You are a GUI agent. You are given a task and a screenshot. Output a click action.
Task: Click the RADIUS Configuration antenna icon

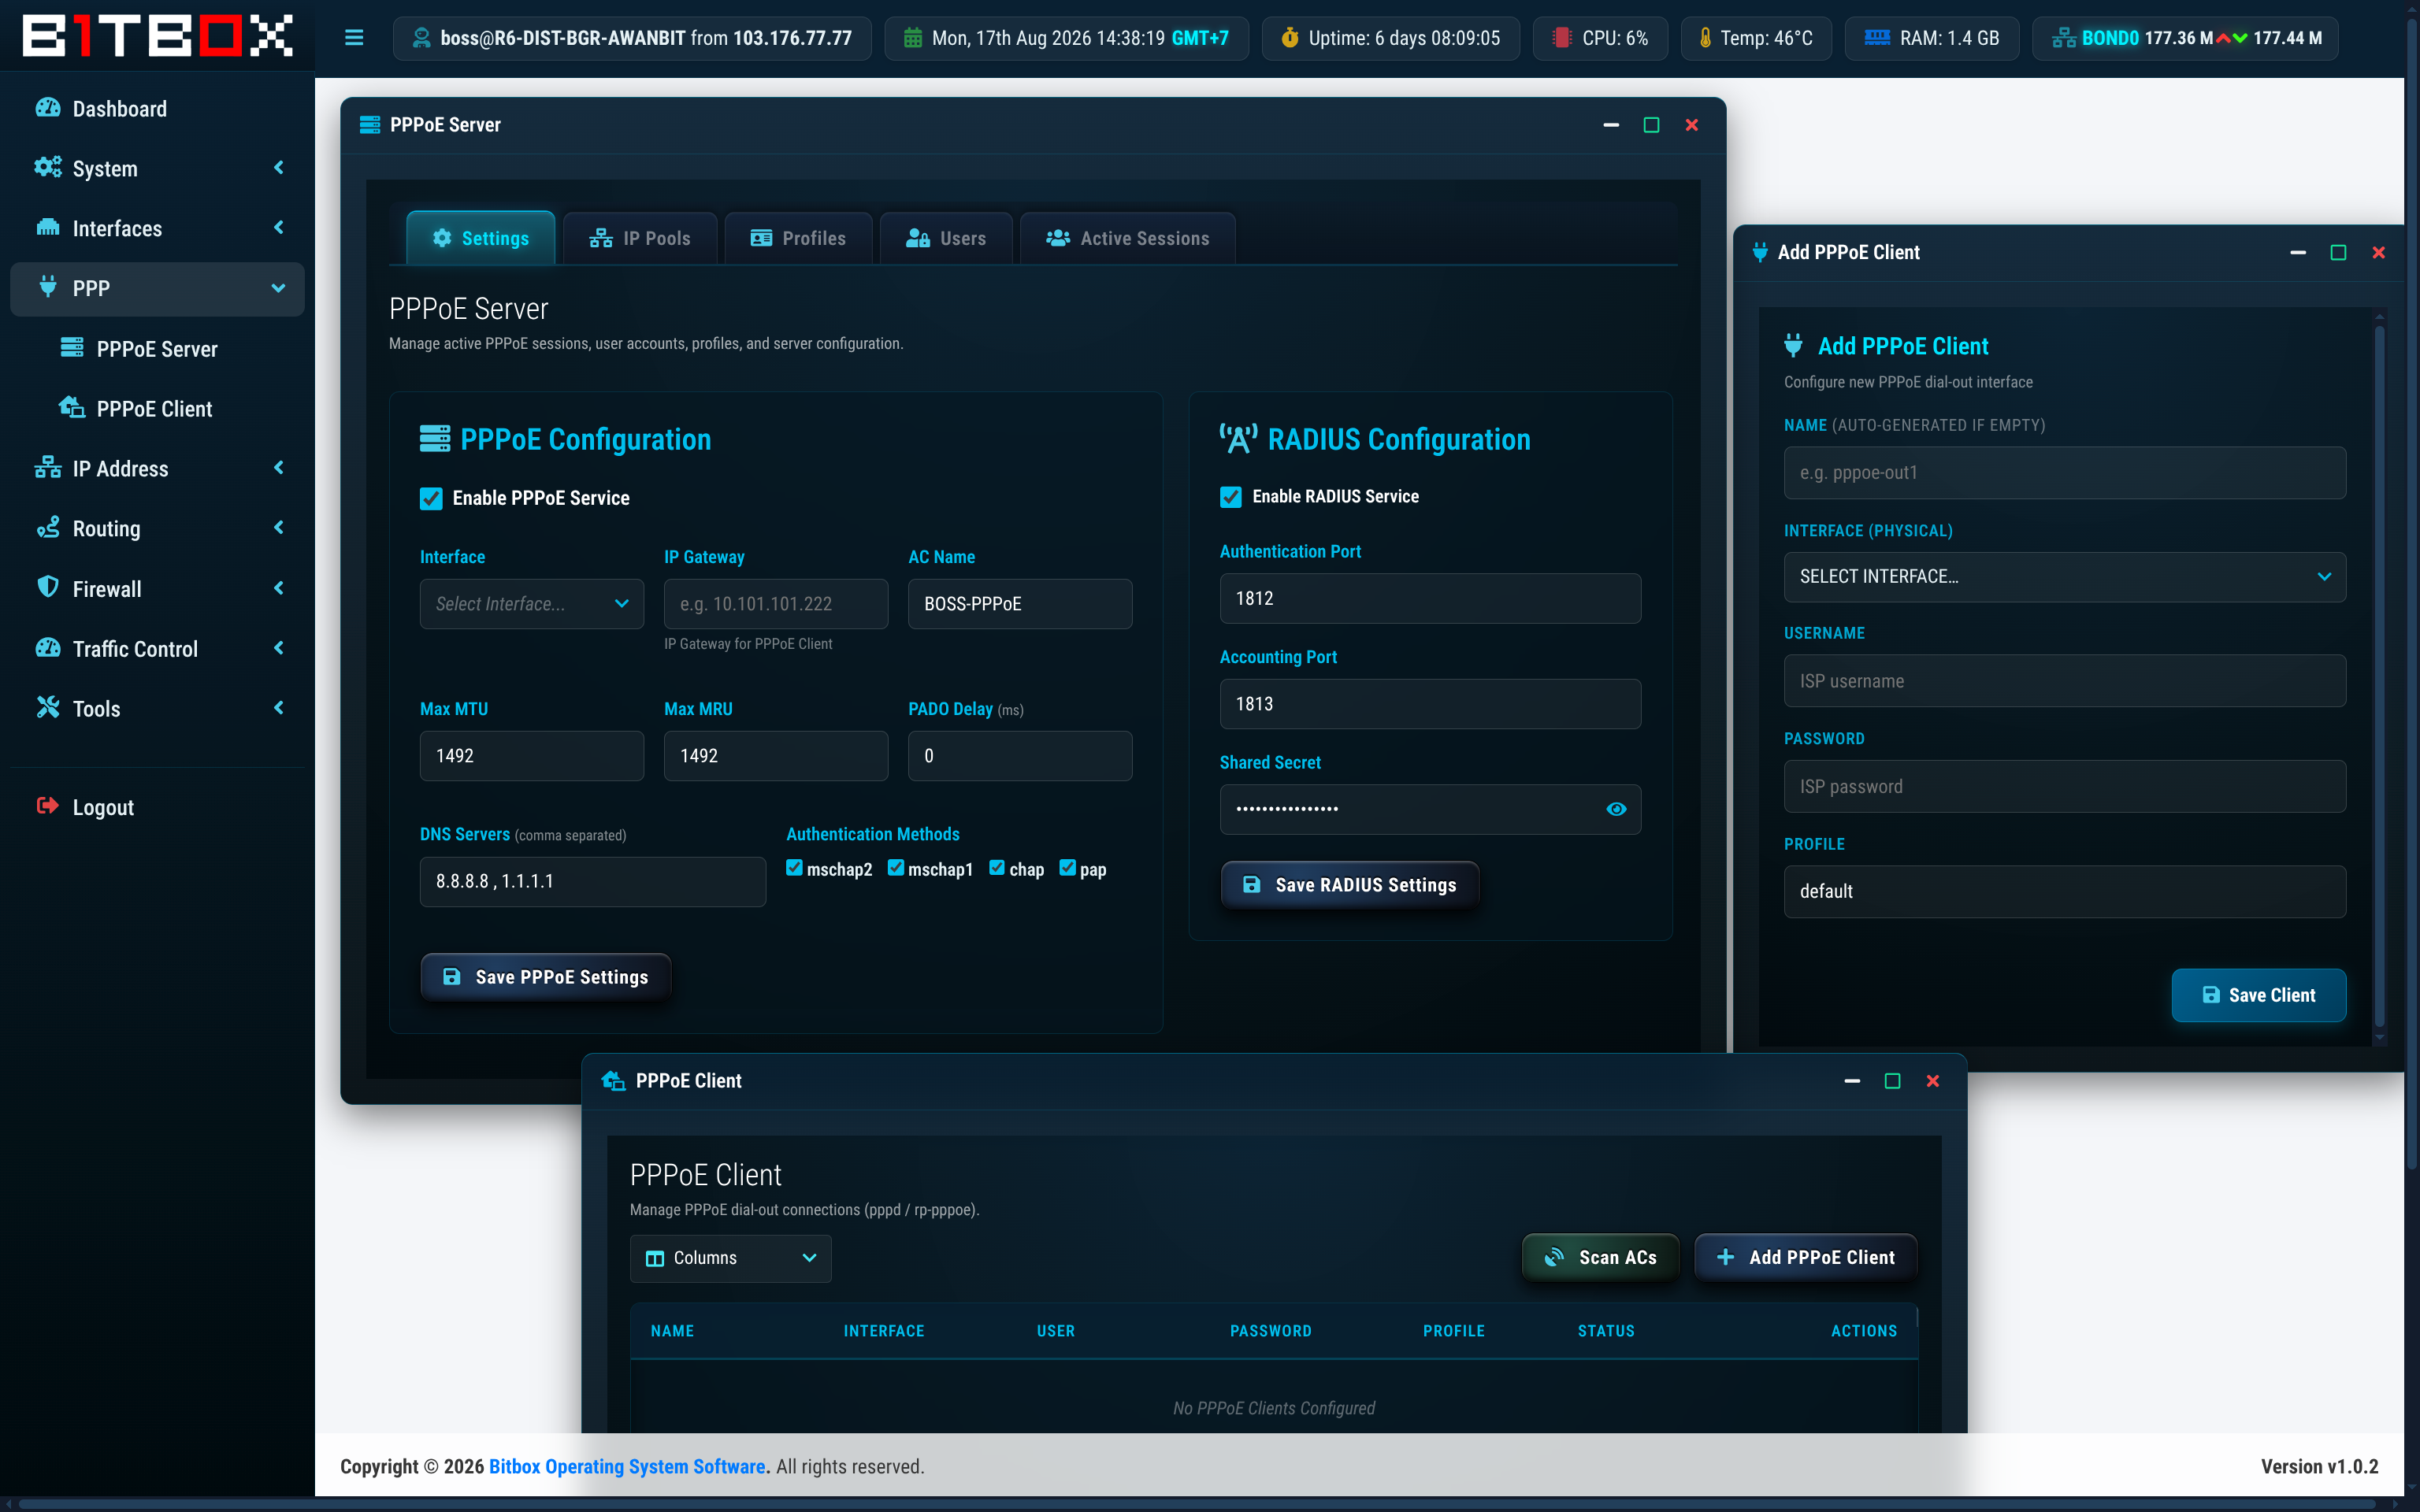(x=1238, y=439)
